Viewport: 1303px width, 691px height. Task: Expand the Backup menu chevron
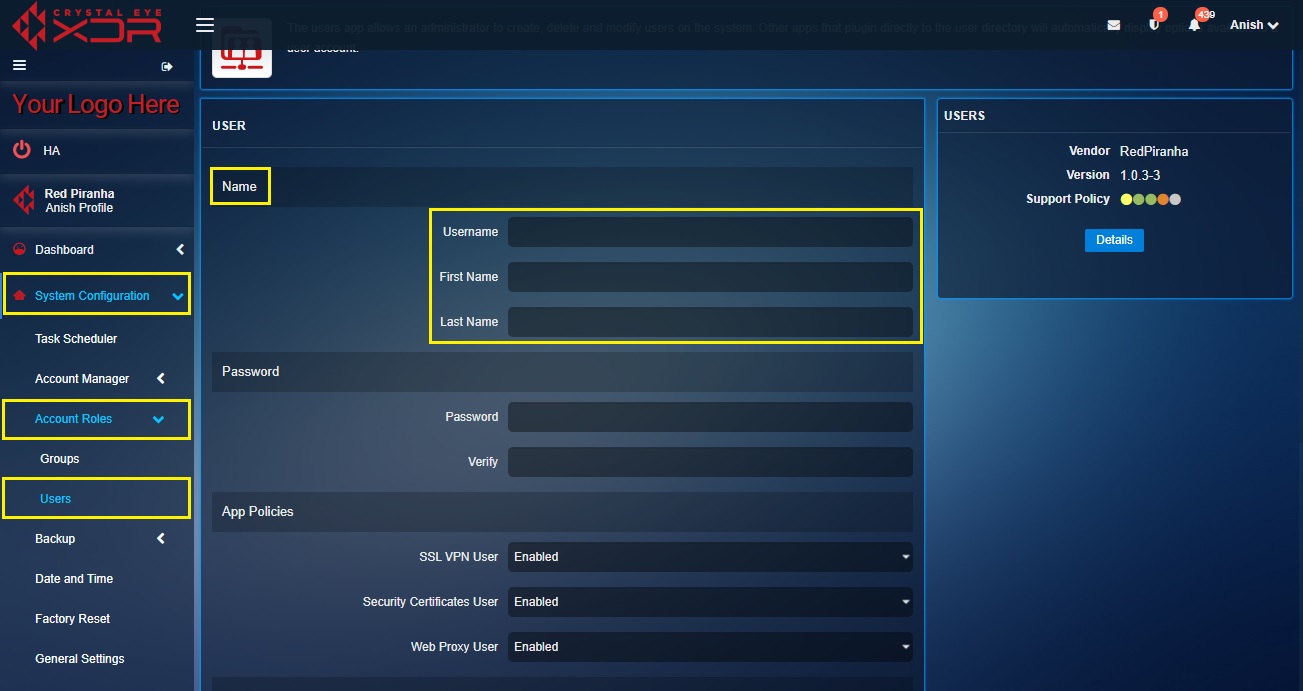[x=161, y=538]
